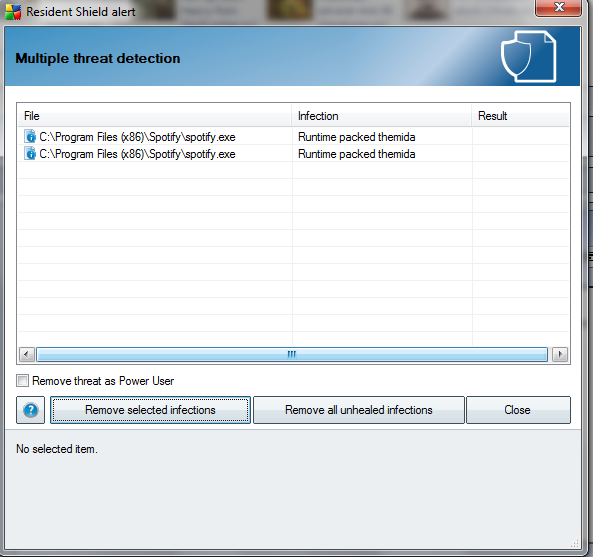Screen dimensions: 593x557
Task: Sort list by File column header
Action: pos(155,116)
